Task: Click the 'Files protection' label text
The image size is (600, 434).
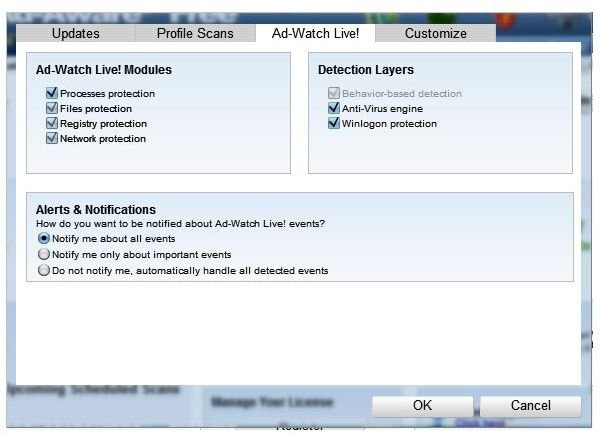Action: [96, 109]
